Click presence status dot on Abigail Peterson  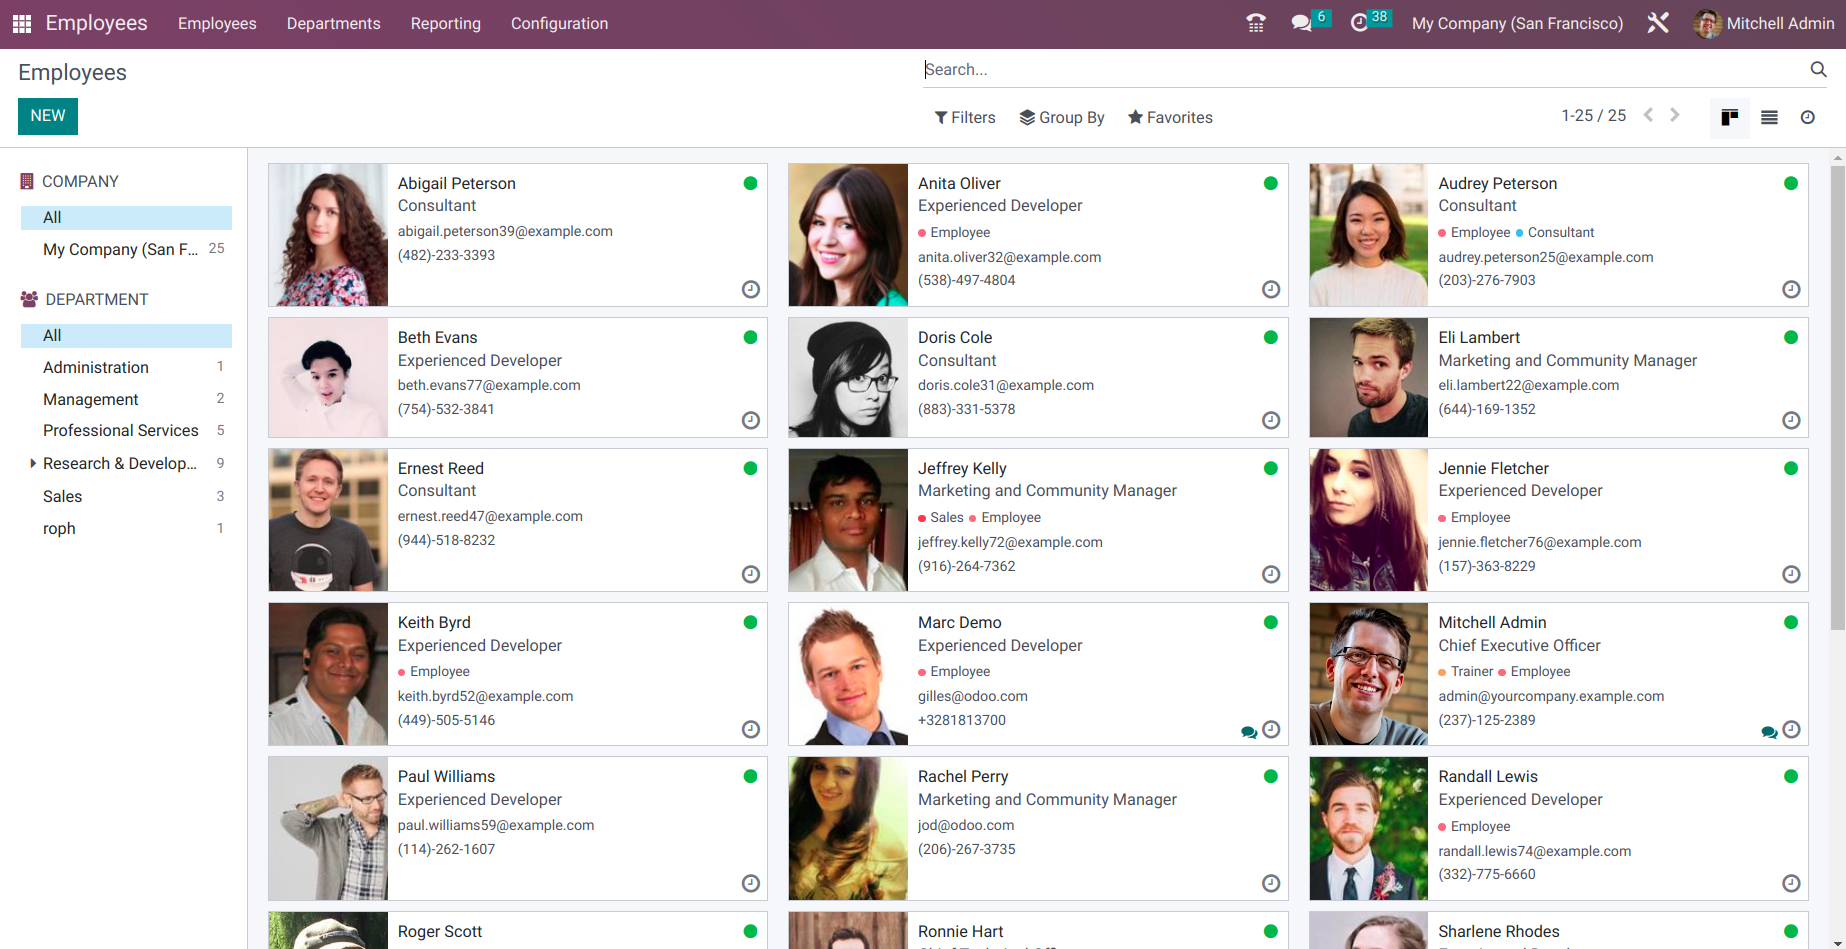(x=750, y=183)
